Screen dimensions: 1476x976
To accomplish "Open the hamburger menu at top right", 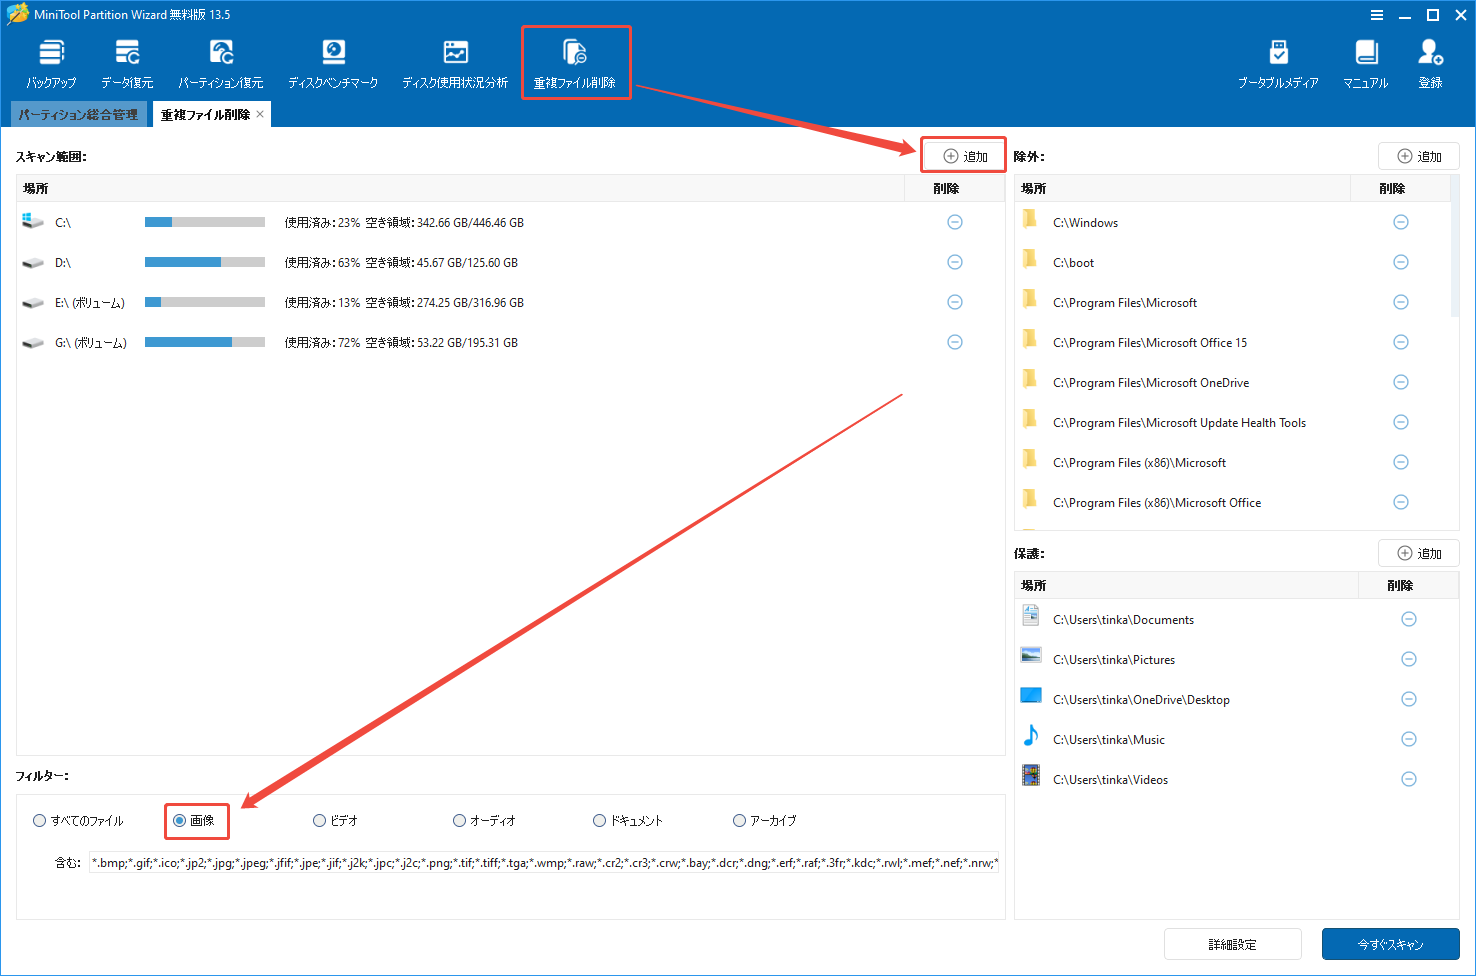I will [1377, 14].
